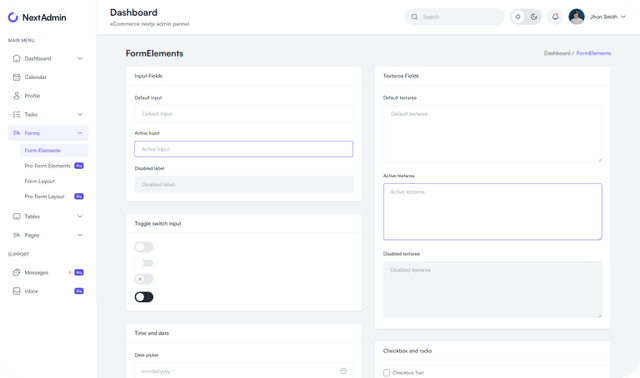The height and width of the screenshot is (378, 640).
Task: Click the 'Checkbox and radio' card title
Action: [x=407, y=351]
